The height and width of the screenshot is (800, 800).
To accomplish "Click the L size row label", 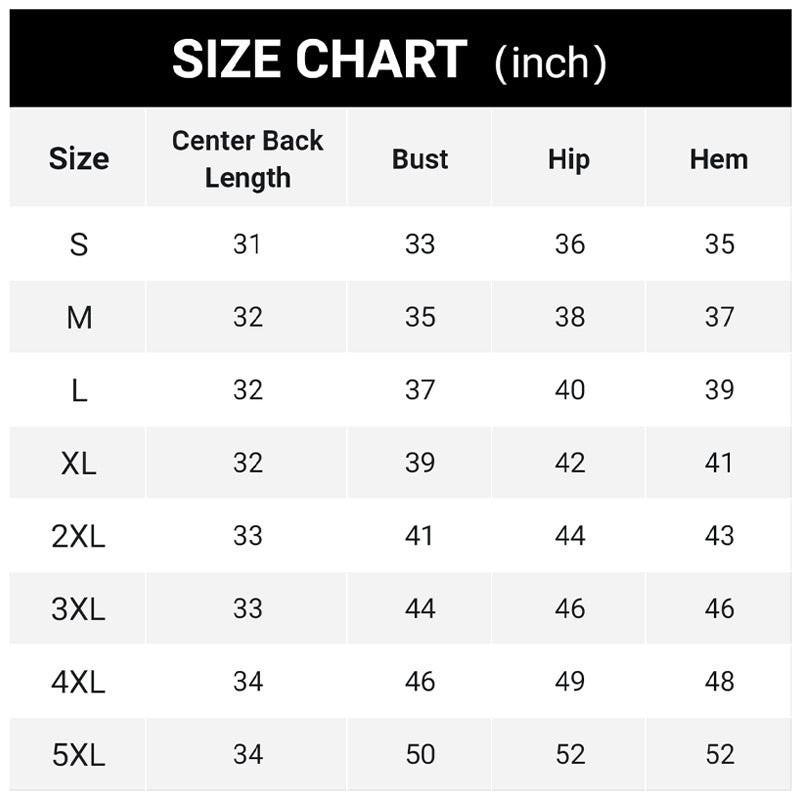I will 79,390.
